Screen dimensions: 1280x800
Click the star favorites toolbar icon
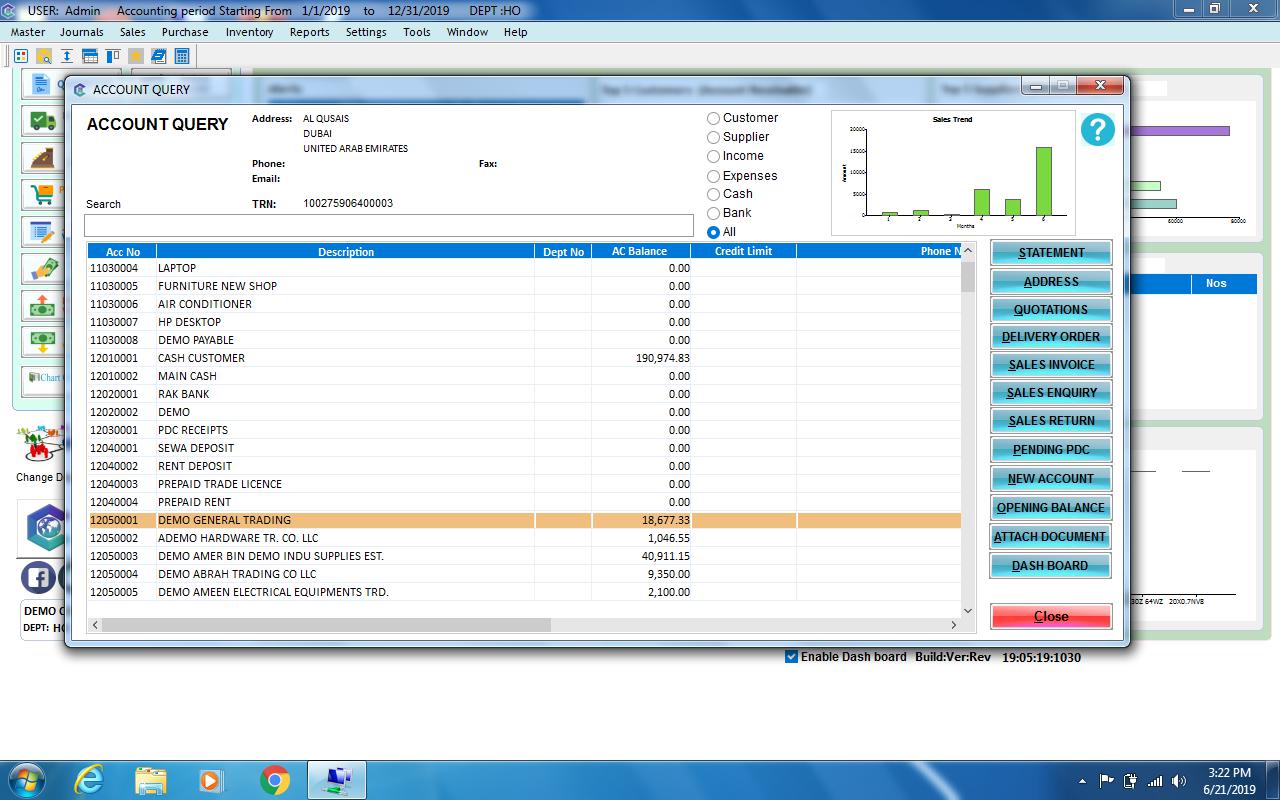pos(136,56)
